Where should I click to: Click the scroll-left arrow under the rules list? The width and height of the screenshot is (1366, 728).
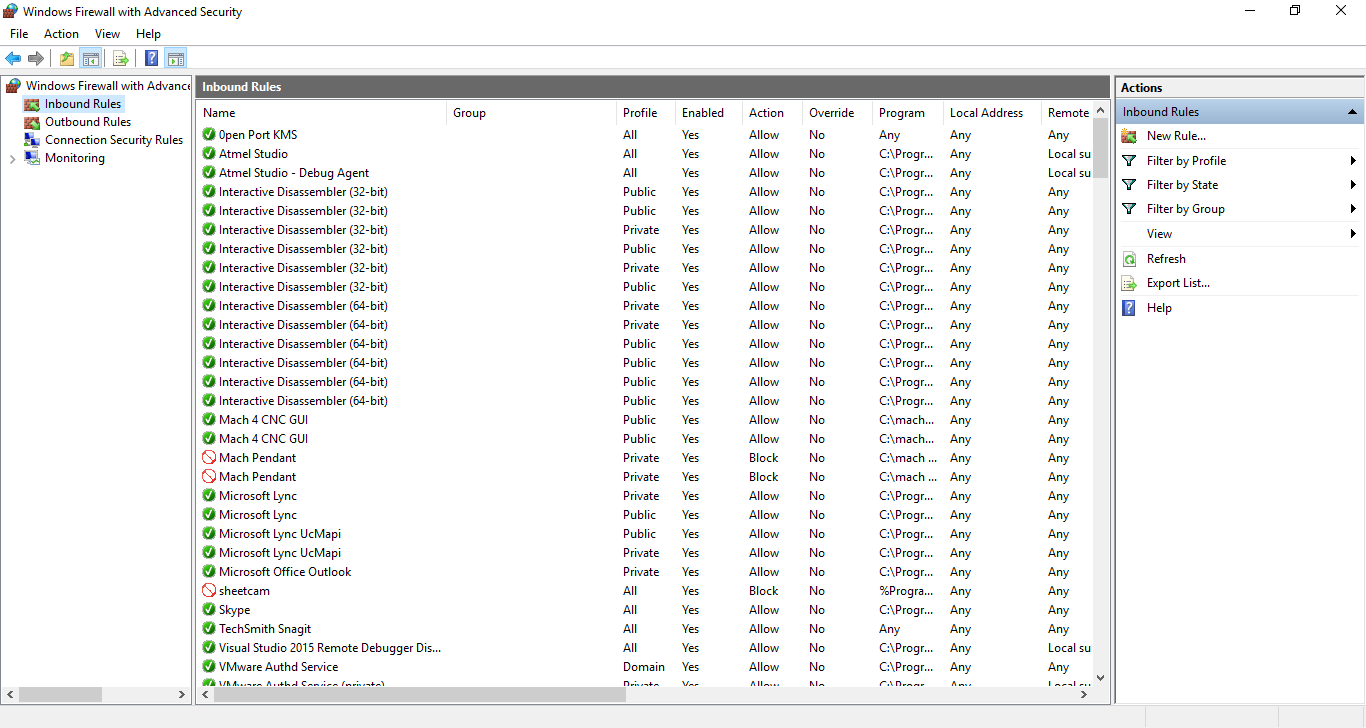(205, 694)
